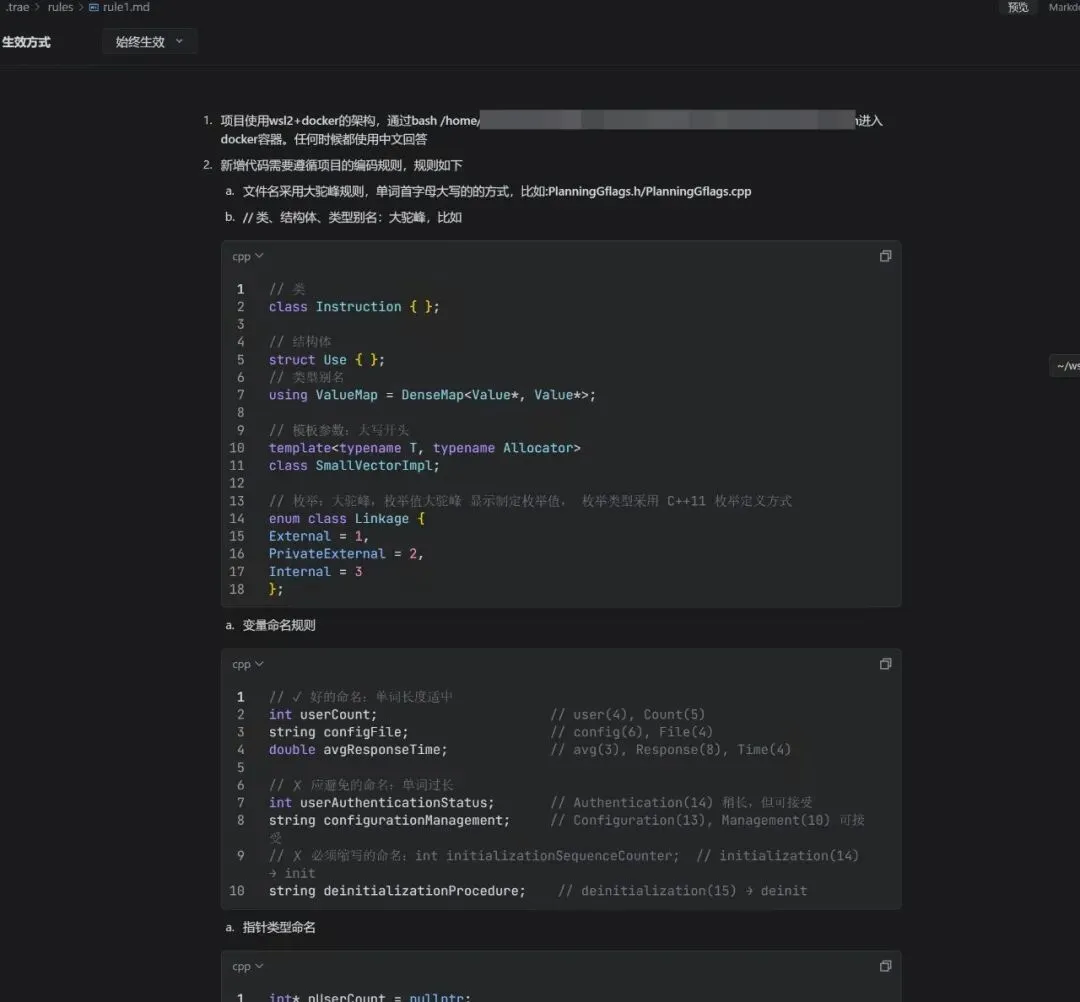Image resolution: width=1080 pixels, height=1002 pixels.
Task: Copy the pointer naming code block
Action: [x=885, y=966]
